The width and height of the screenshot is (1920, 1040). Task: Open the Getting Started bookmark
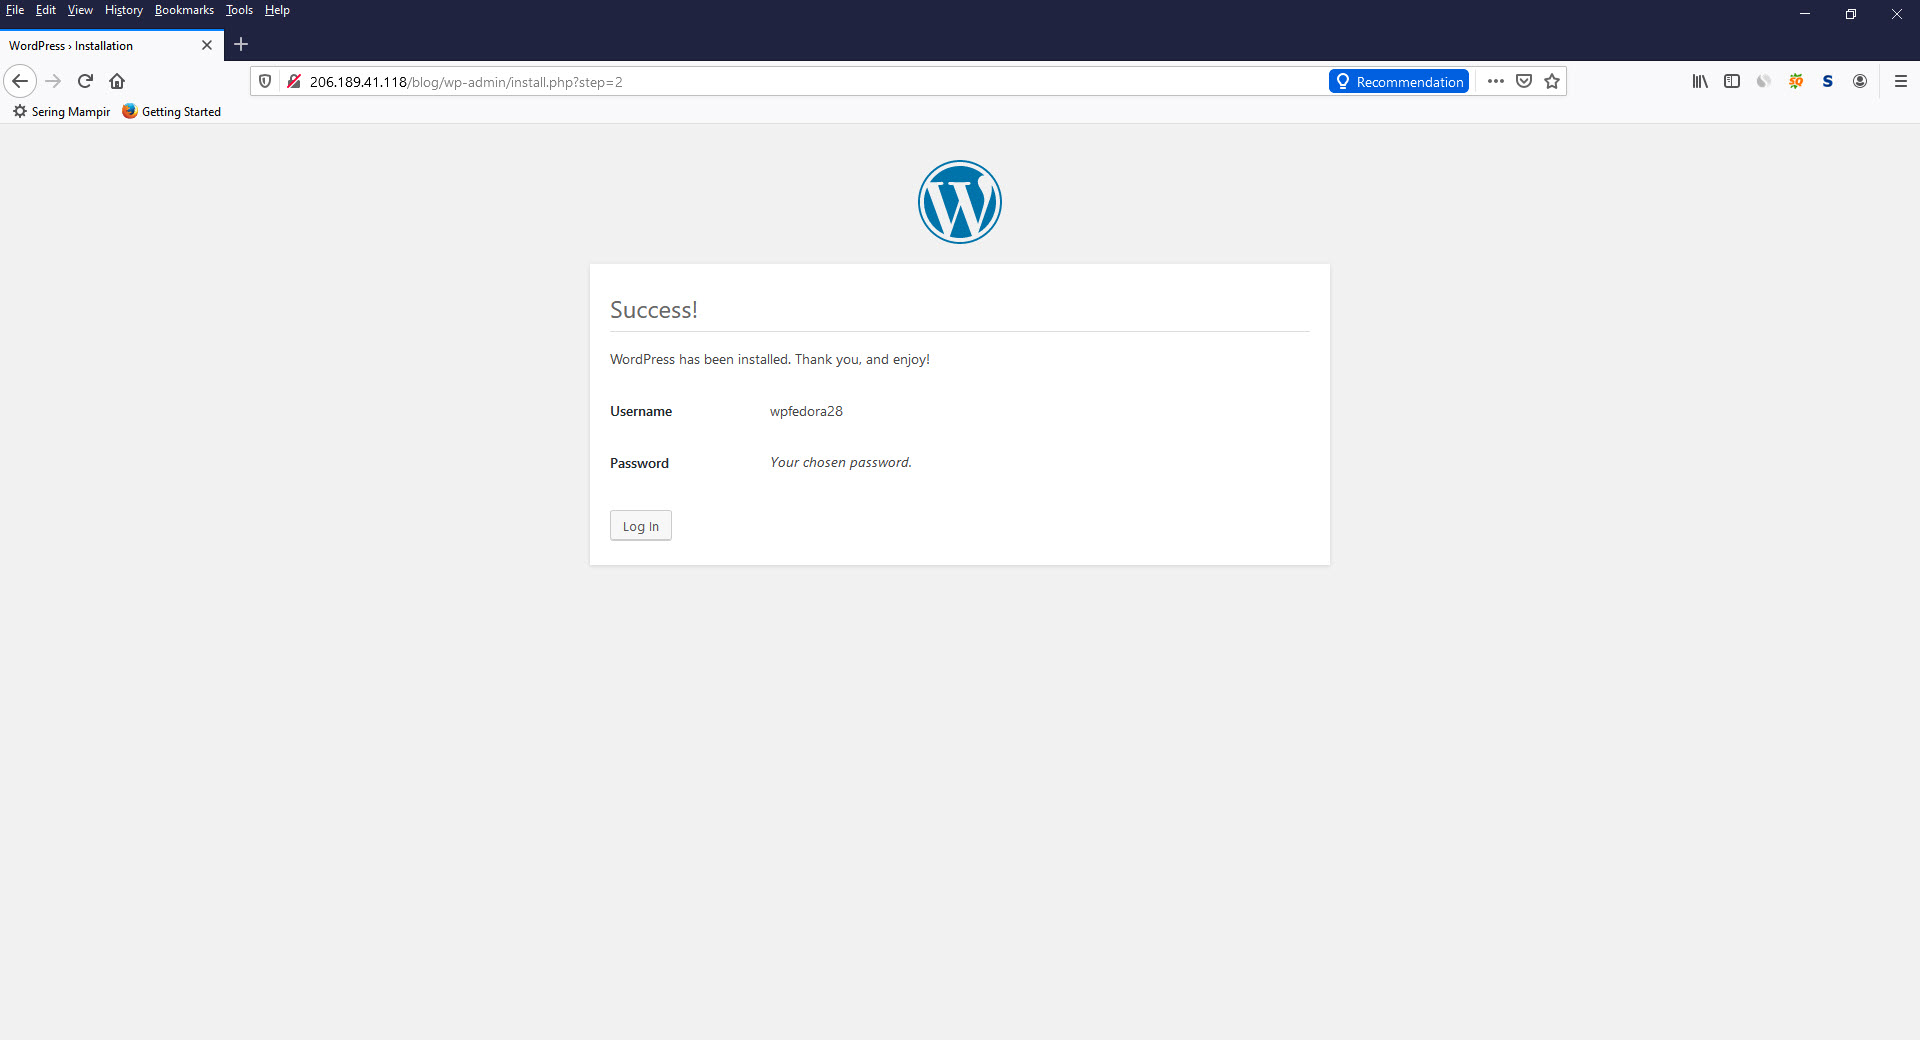coord(171,112)
